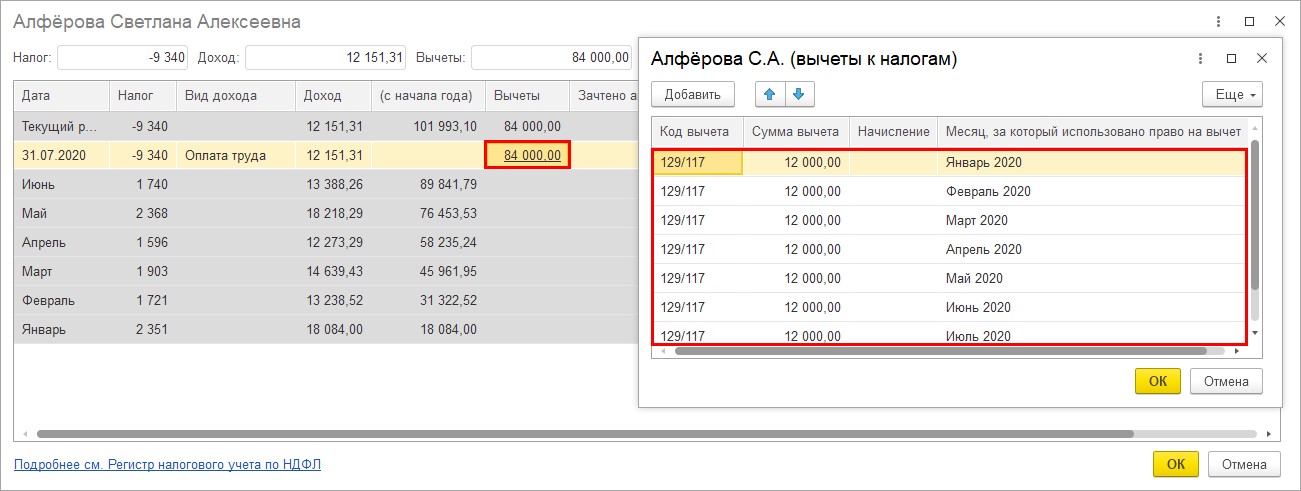
Task: Click the 89 841,79 cumulative income cell
Action: [428, 184]
